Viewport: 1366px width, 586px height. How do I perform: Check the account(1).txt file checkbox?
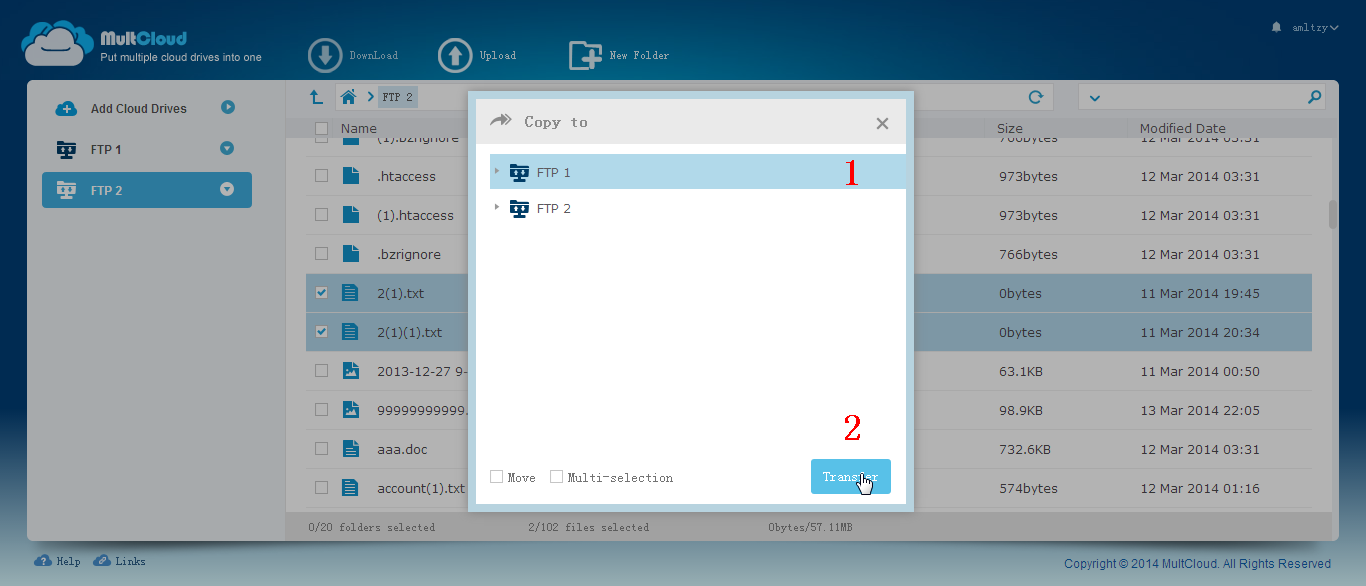[x=321, y=487]
